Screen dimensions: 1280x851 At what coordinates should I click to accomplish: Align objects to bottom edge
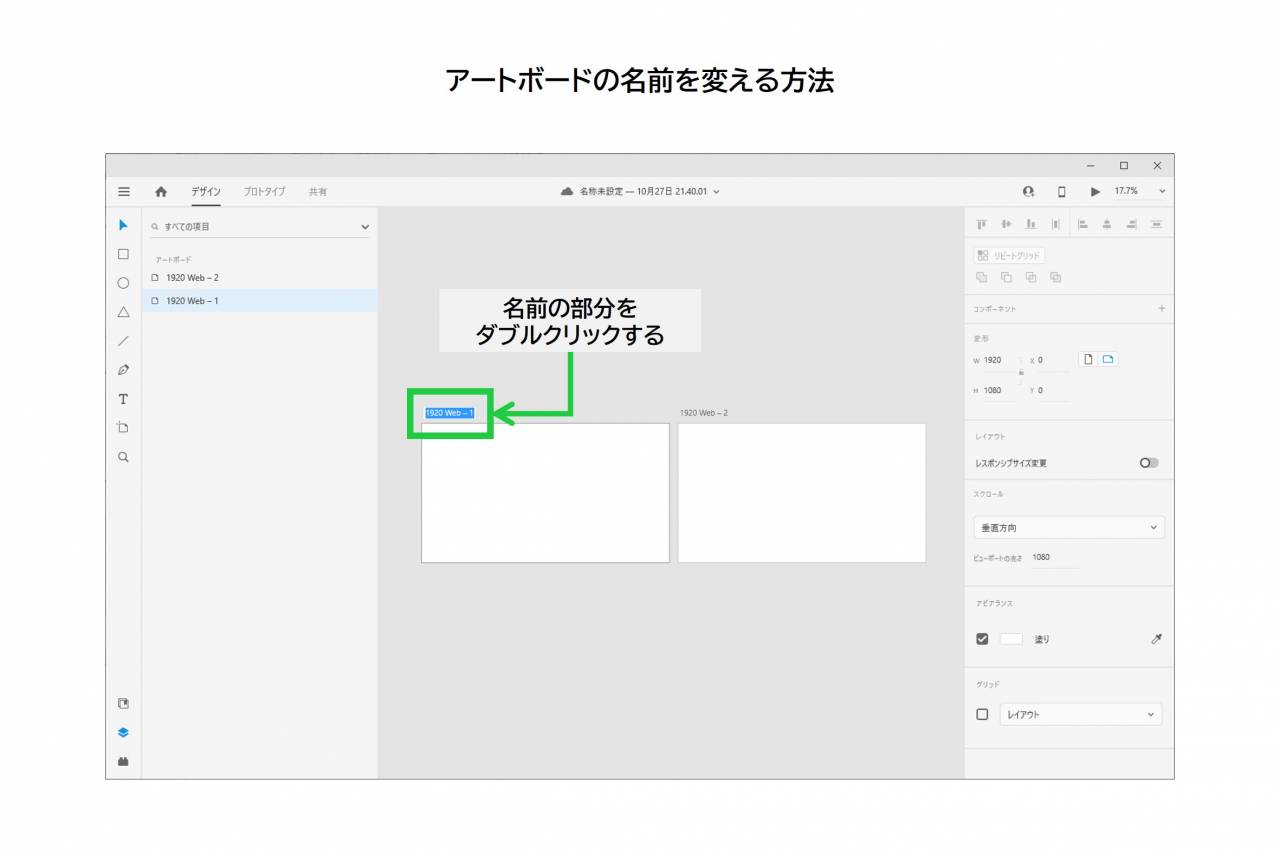click(x=1031, y=225)
